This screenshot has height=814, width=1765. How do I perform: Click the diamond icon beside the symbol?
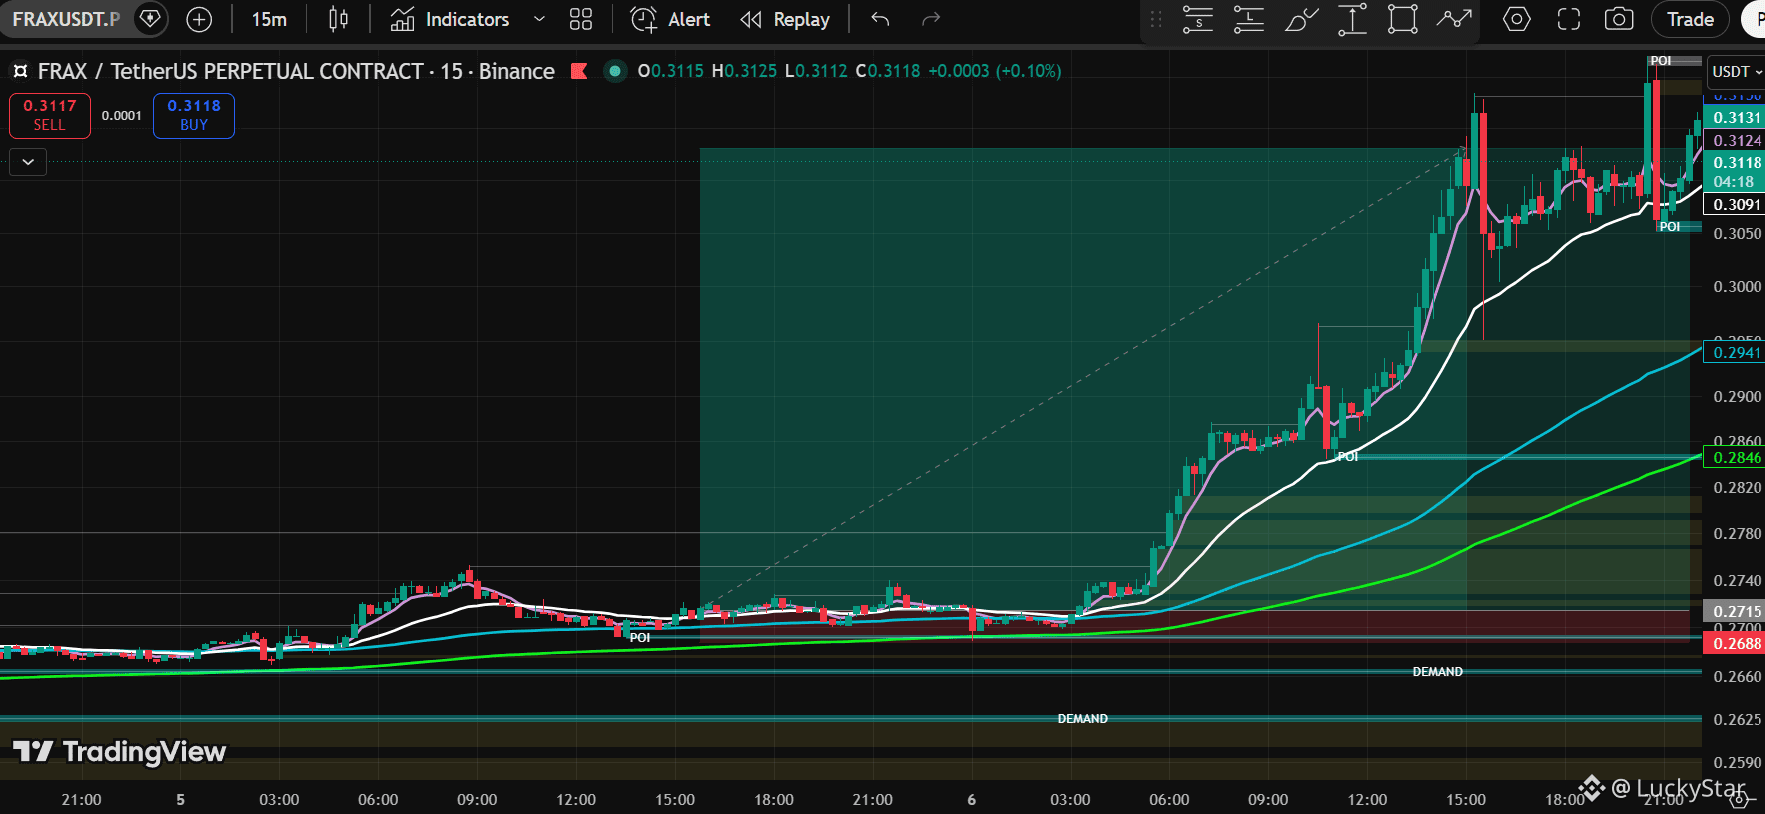click(150, 19)
